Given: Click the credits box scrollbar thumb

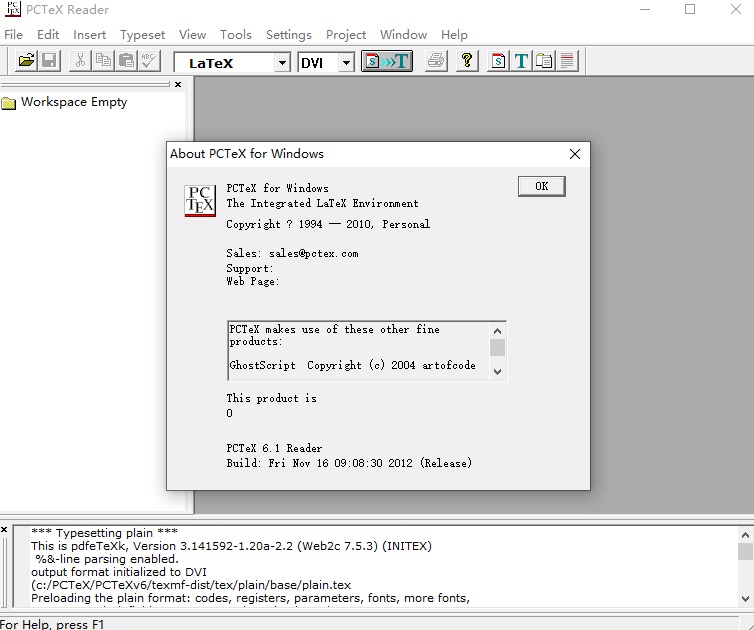Looking at the screenshot, I should click(x=498, y=347).
